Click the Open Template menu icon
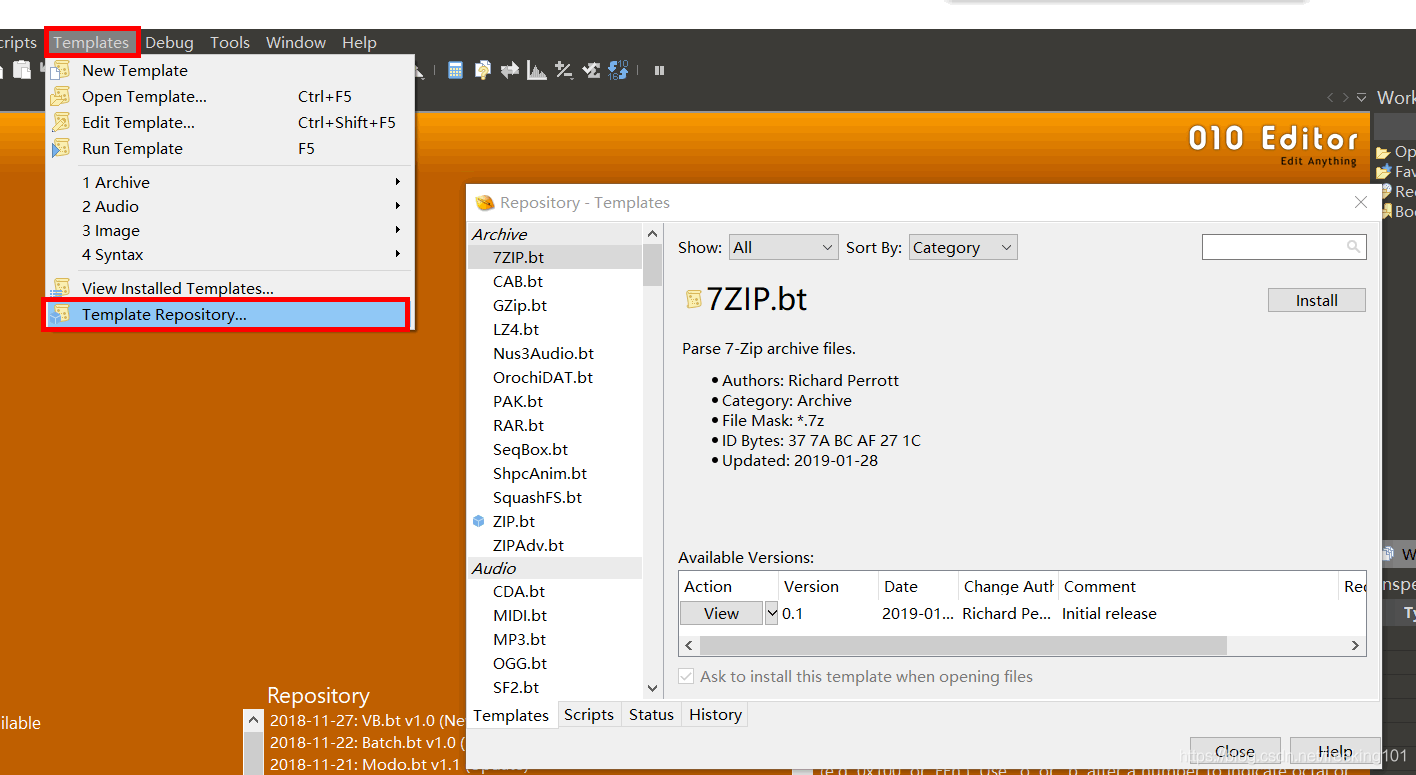The height and width of the screenshot is (775, 1416). pyautogui.click(x=61, y=96)
